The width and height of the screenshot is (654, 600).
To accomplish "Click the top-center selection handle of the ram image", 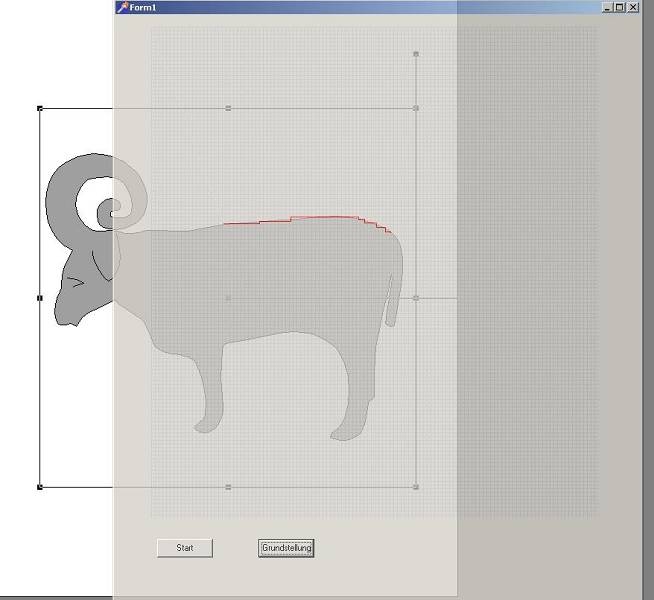I will point(228,108).
